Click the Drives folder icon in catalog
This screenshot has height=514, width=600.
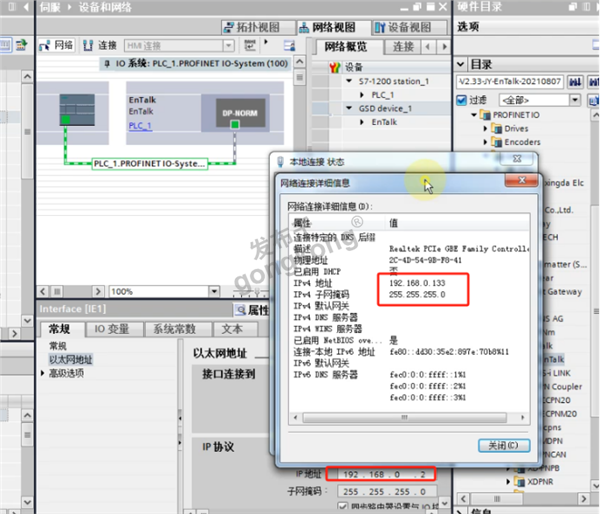pos(496,128)
